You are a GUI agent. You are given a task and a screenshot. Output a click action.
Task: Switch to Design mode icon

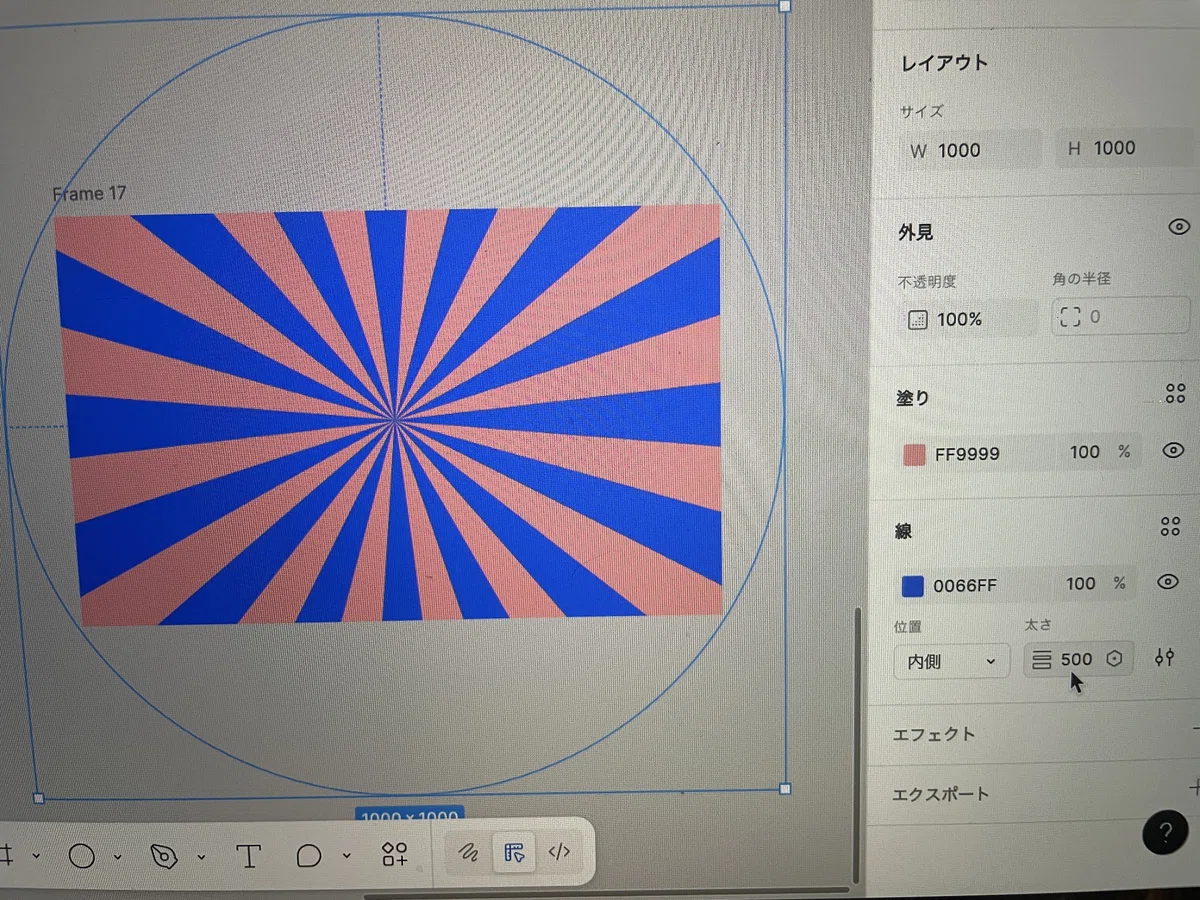pyautogui.click(x=515, y=853)
